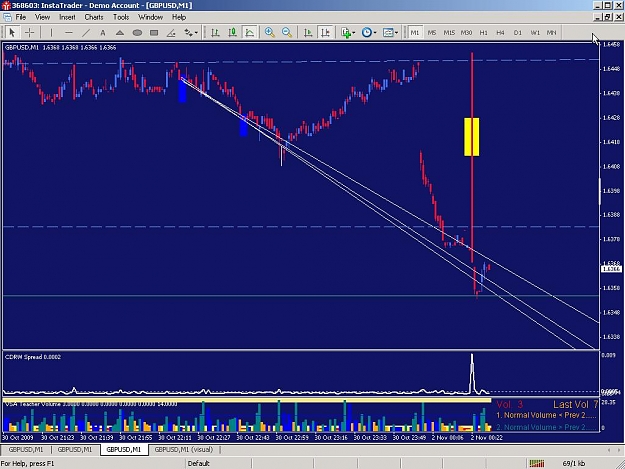Switch to candlestick chart mode

click(x=232, y=33)
